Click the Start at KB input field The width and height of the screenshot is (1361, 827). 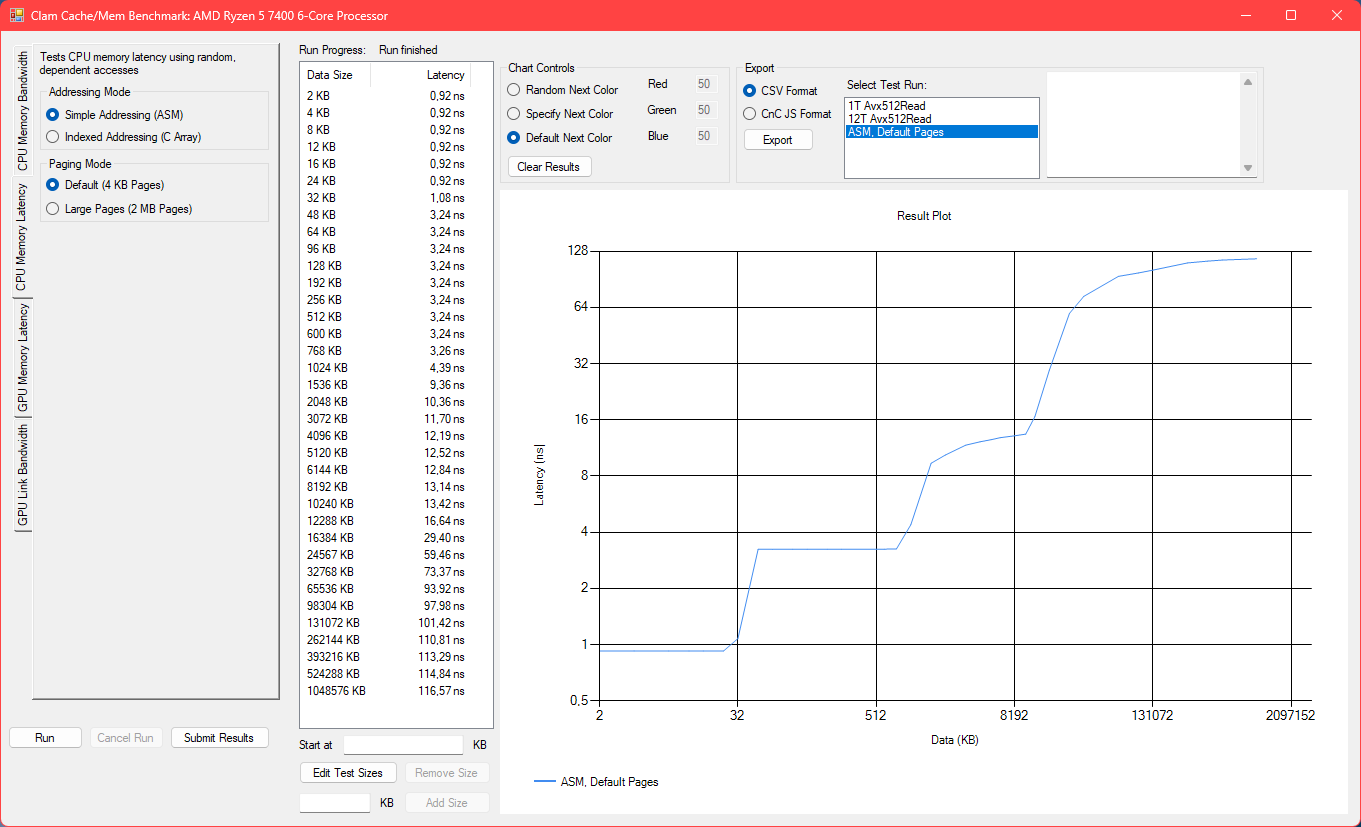[403, 745]
